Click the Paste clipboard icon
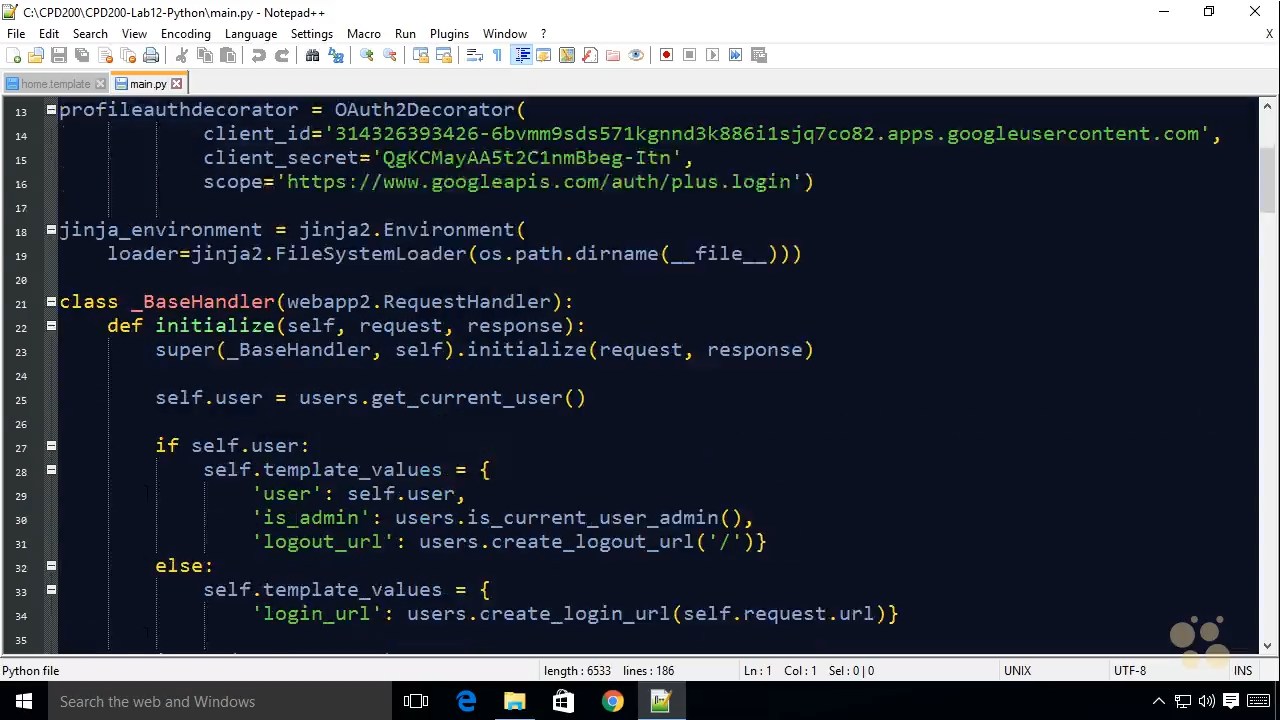Screen dimensions: 1280x720 [228, 55]
